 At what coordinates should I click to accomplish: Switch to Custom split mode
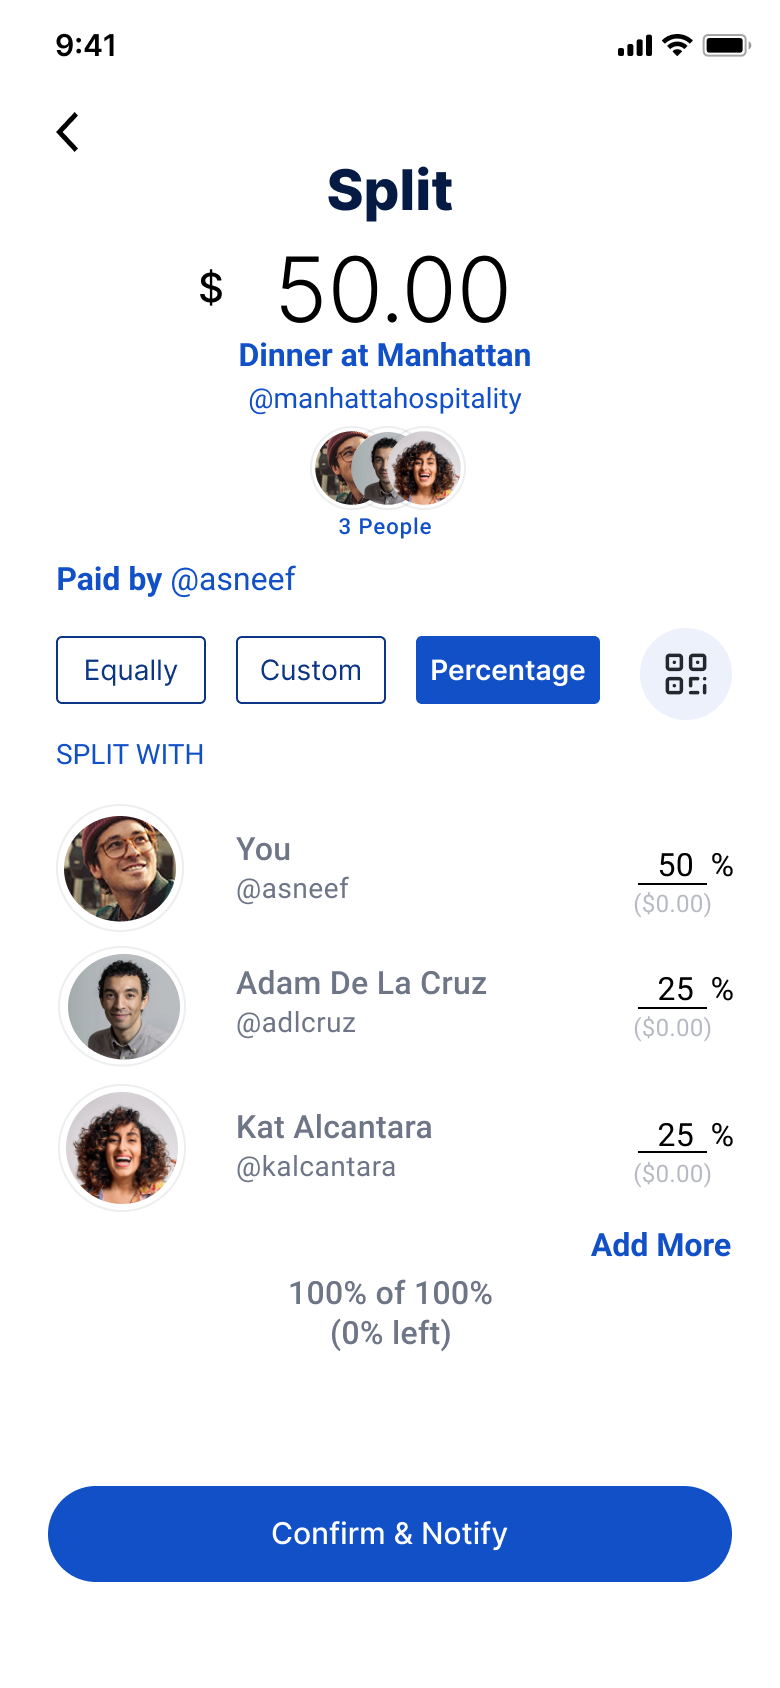(x=311, y=670)
